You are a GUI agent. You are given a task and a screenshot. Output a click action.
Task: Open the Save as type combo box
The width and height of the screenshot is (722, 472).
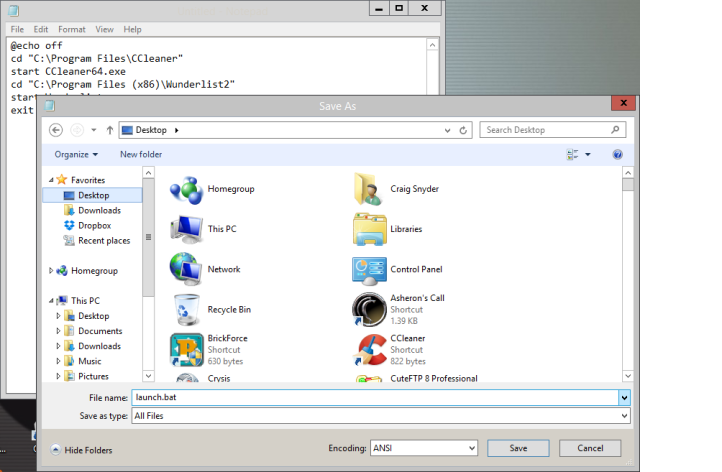(381, 416)
